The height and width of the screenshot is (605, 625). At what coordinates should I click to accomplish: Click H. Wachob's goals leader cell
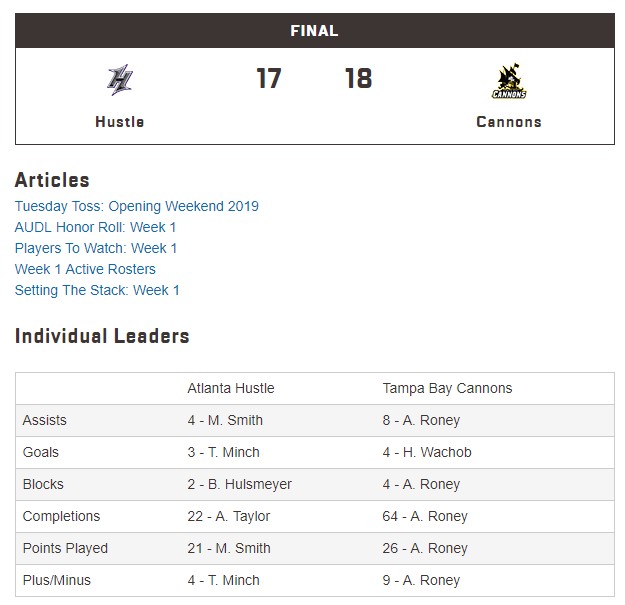click(x=427, y=452)
